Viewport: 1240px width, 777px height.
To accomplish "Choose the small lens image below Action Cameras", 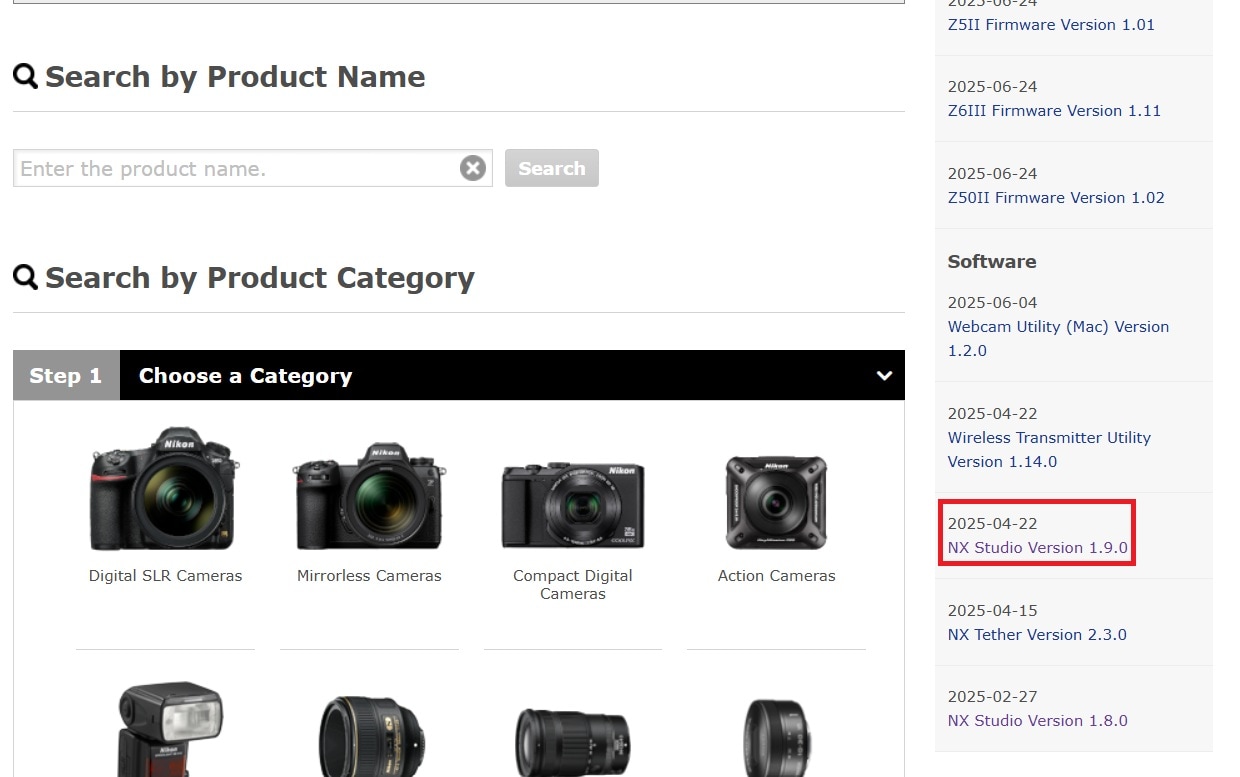I will 776,738.
